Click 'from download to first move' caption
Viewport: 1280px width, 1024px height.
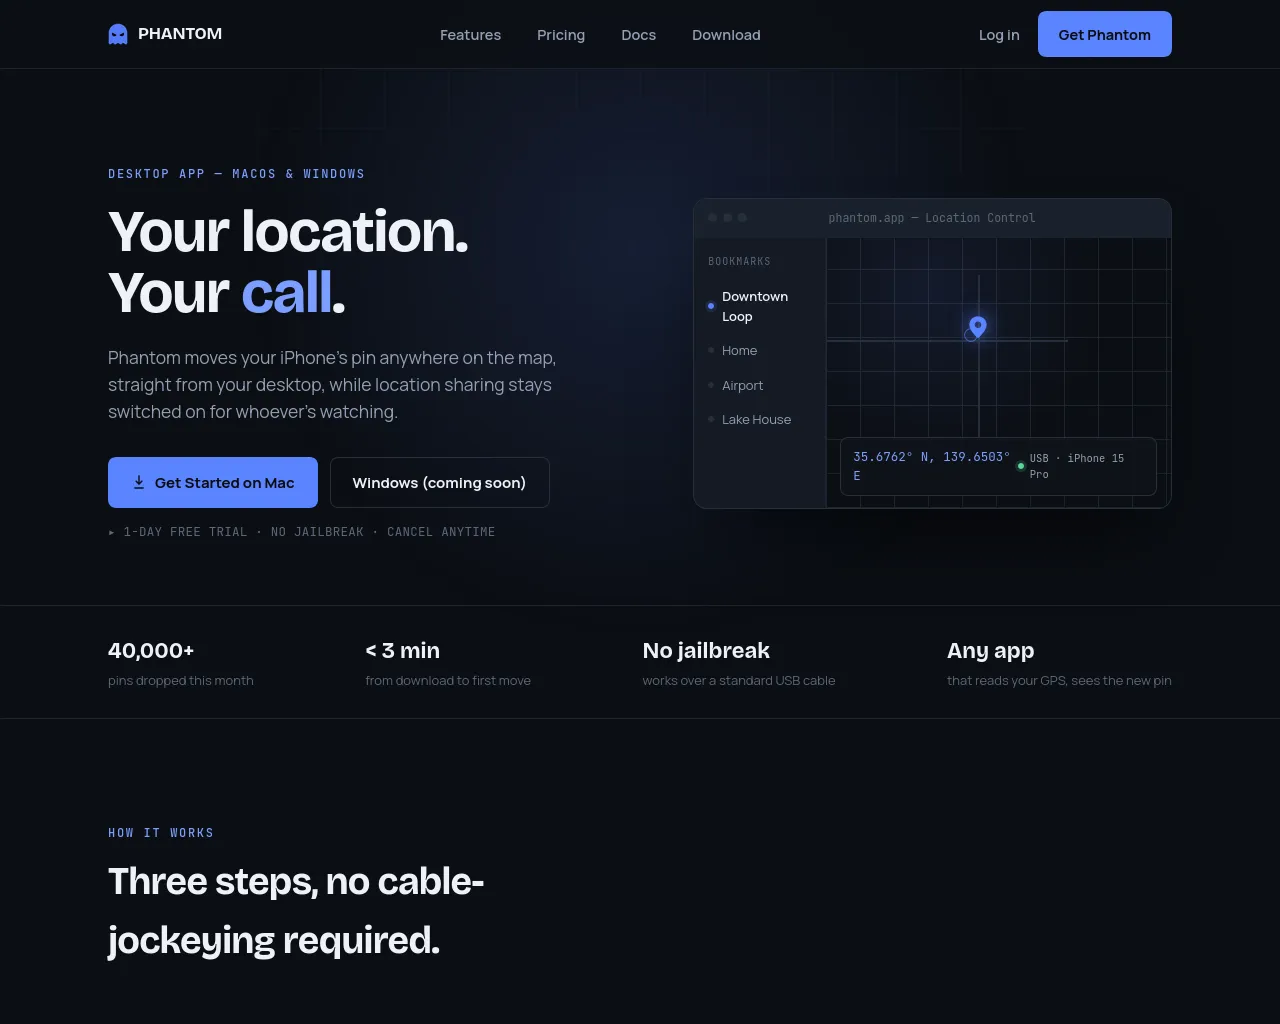[x=448, y=681]
